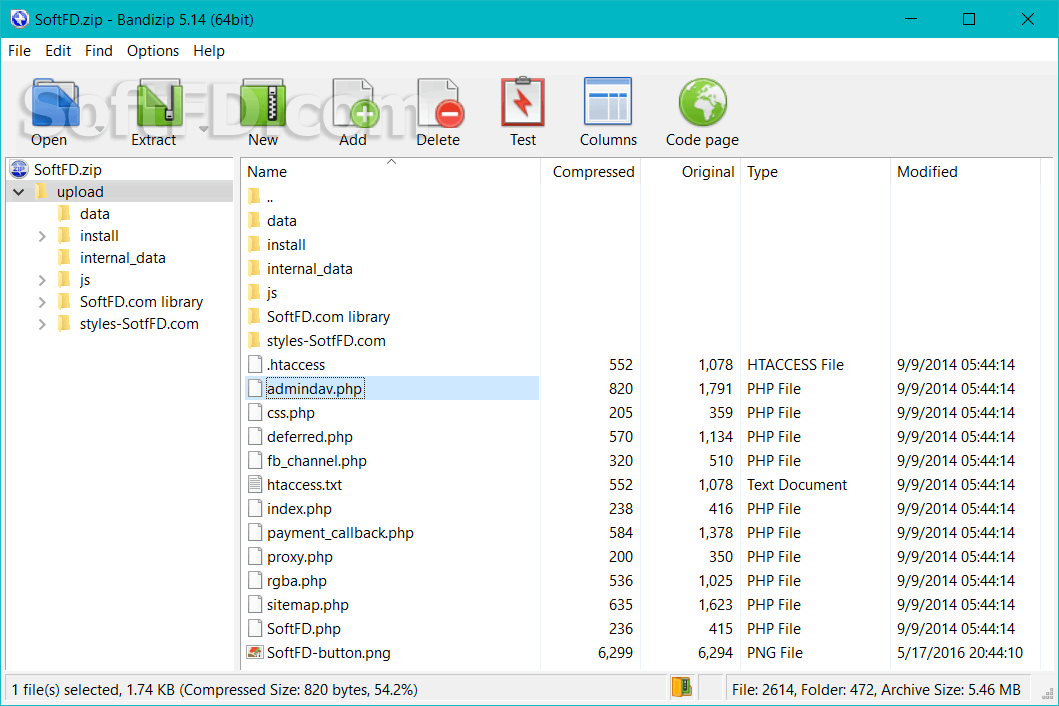The height and width of the screenshot is (706, 1059).
Task: Click the parent directory '..' folder icon
Action: [x=254, y=197]
